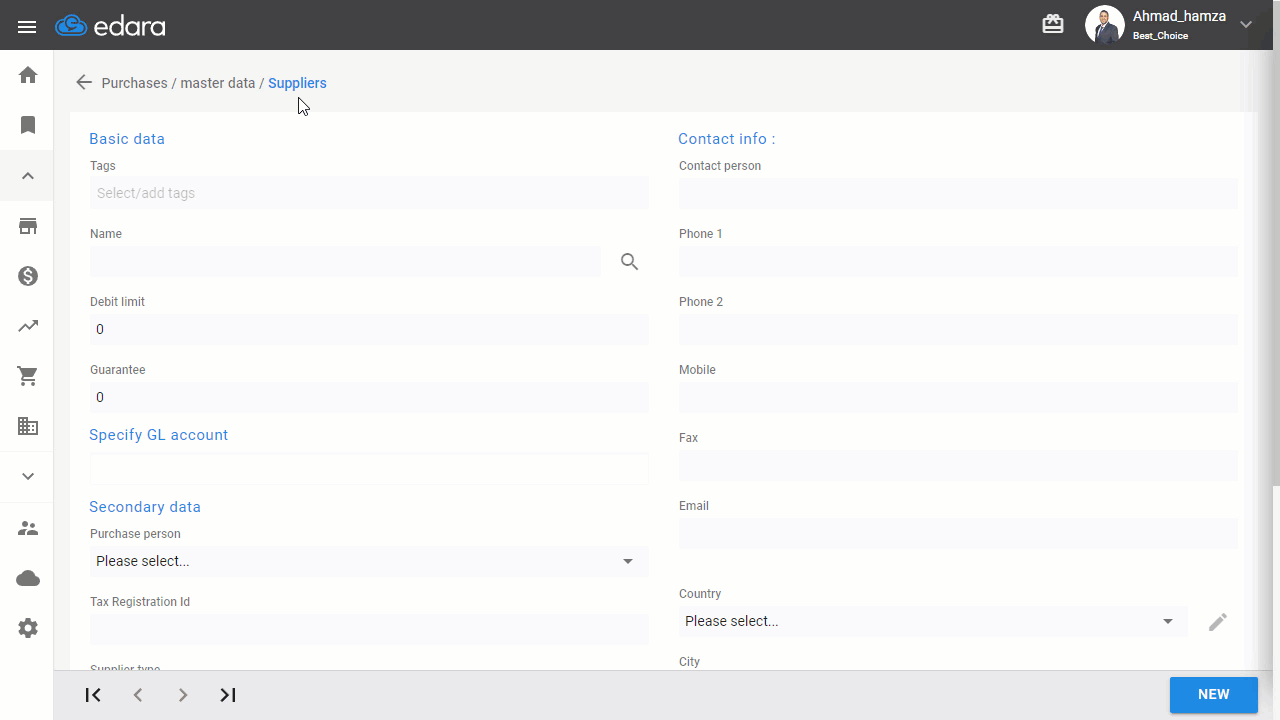Open the gift card icon in header
Screen dimensions: 1280x720
[1053, 24]
